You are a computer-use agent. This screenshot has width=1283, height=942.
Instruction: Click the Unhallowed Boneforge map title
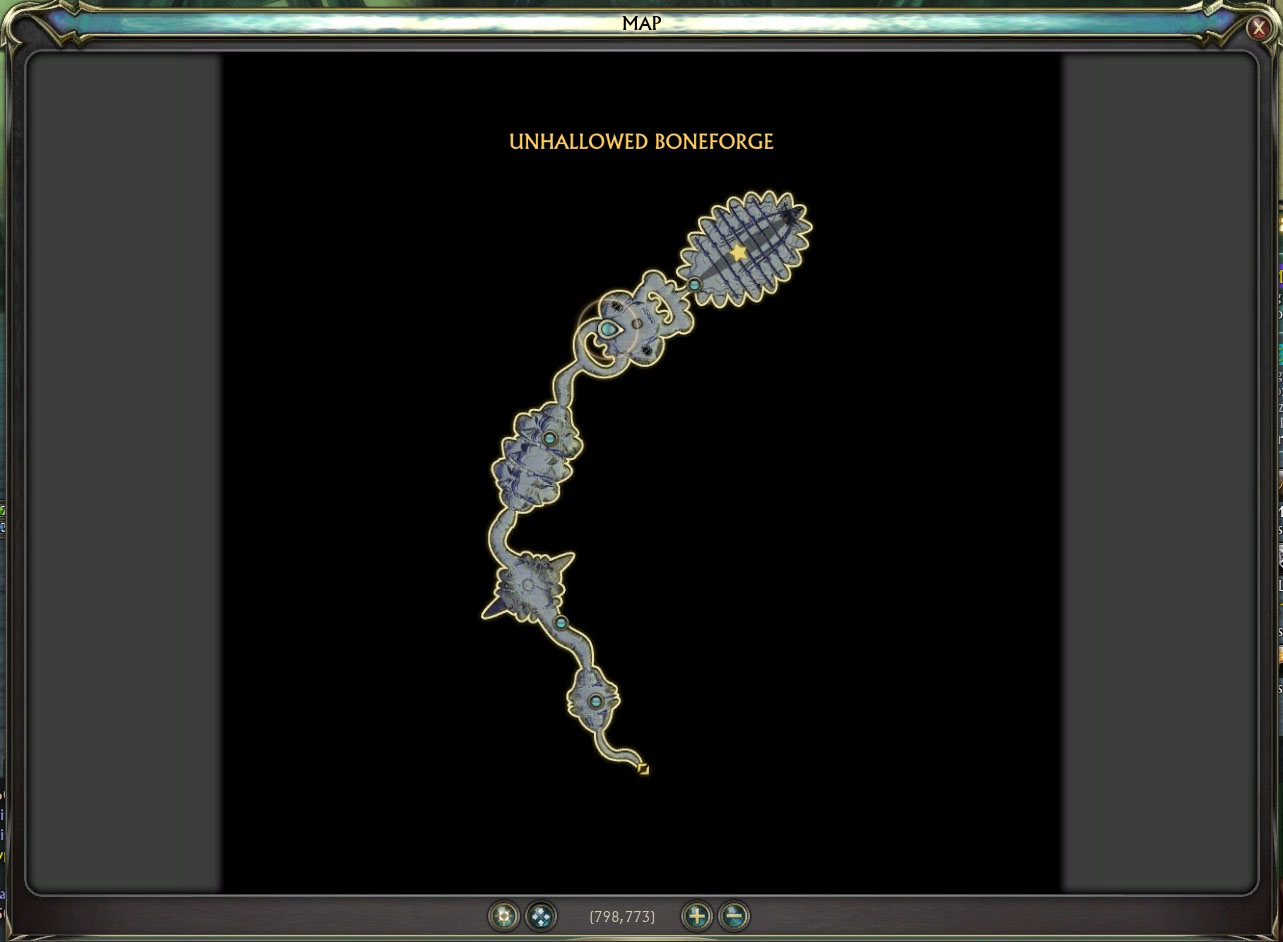(x=641, y=142)
